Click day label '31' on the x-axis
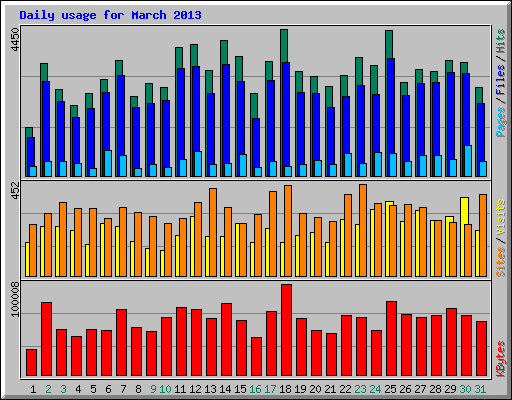The width and height of the screenshot is (512, 400). pos(480,389)
